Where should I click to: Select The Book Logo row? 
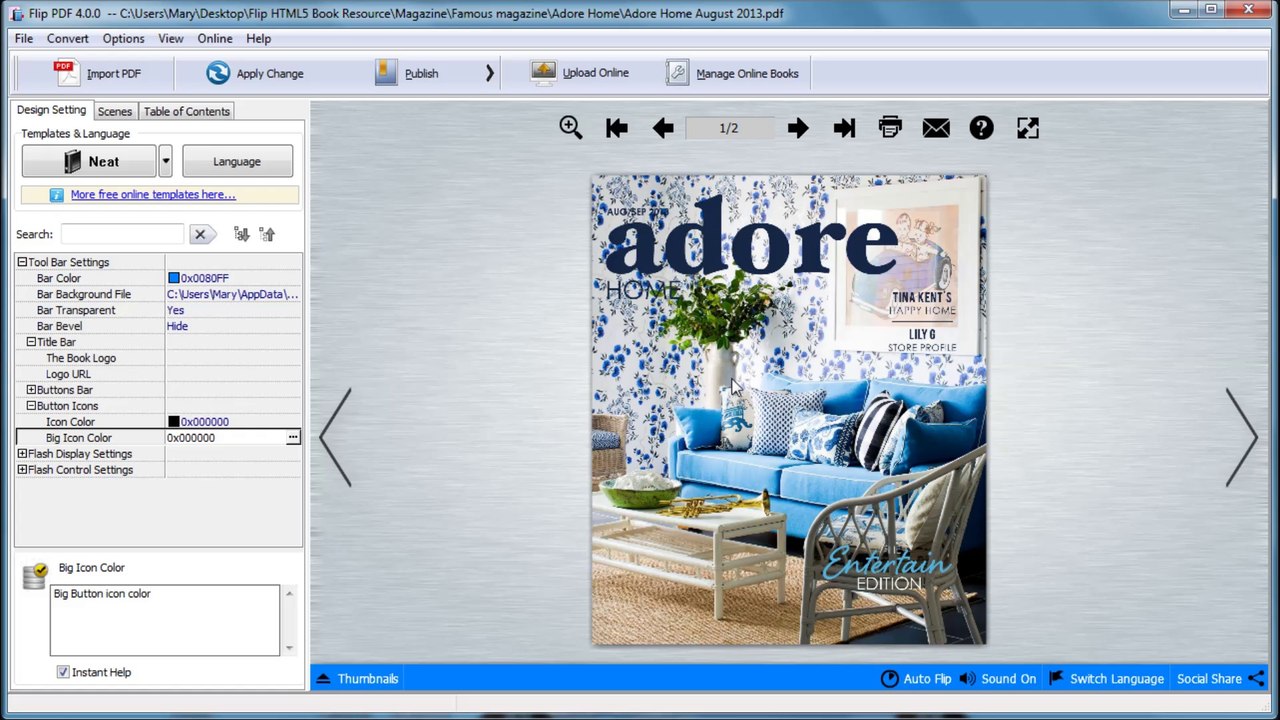point(159,358)
